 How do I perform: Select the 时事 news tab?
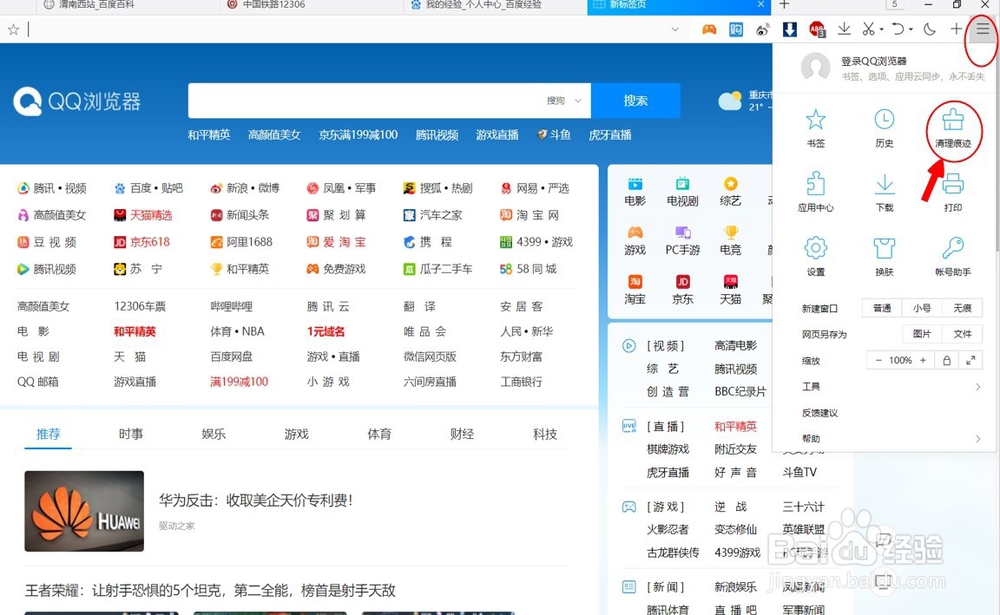(x=131, y=434)
